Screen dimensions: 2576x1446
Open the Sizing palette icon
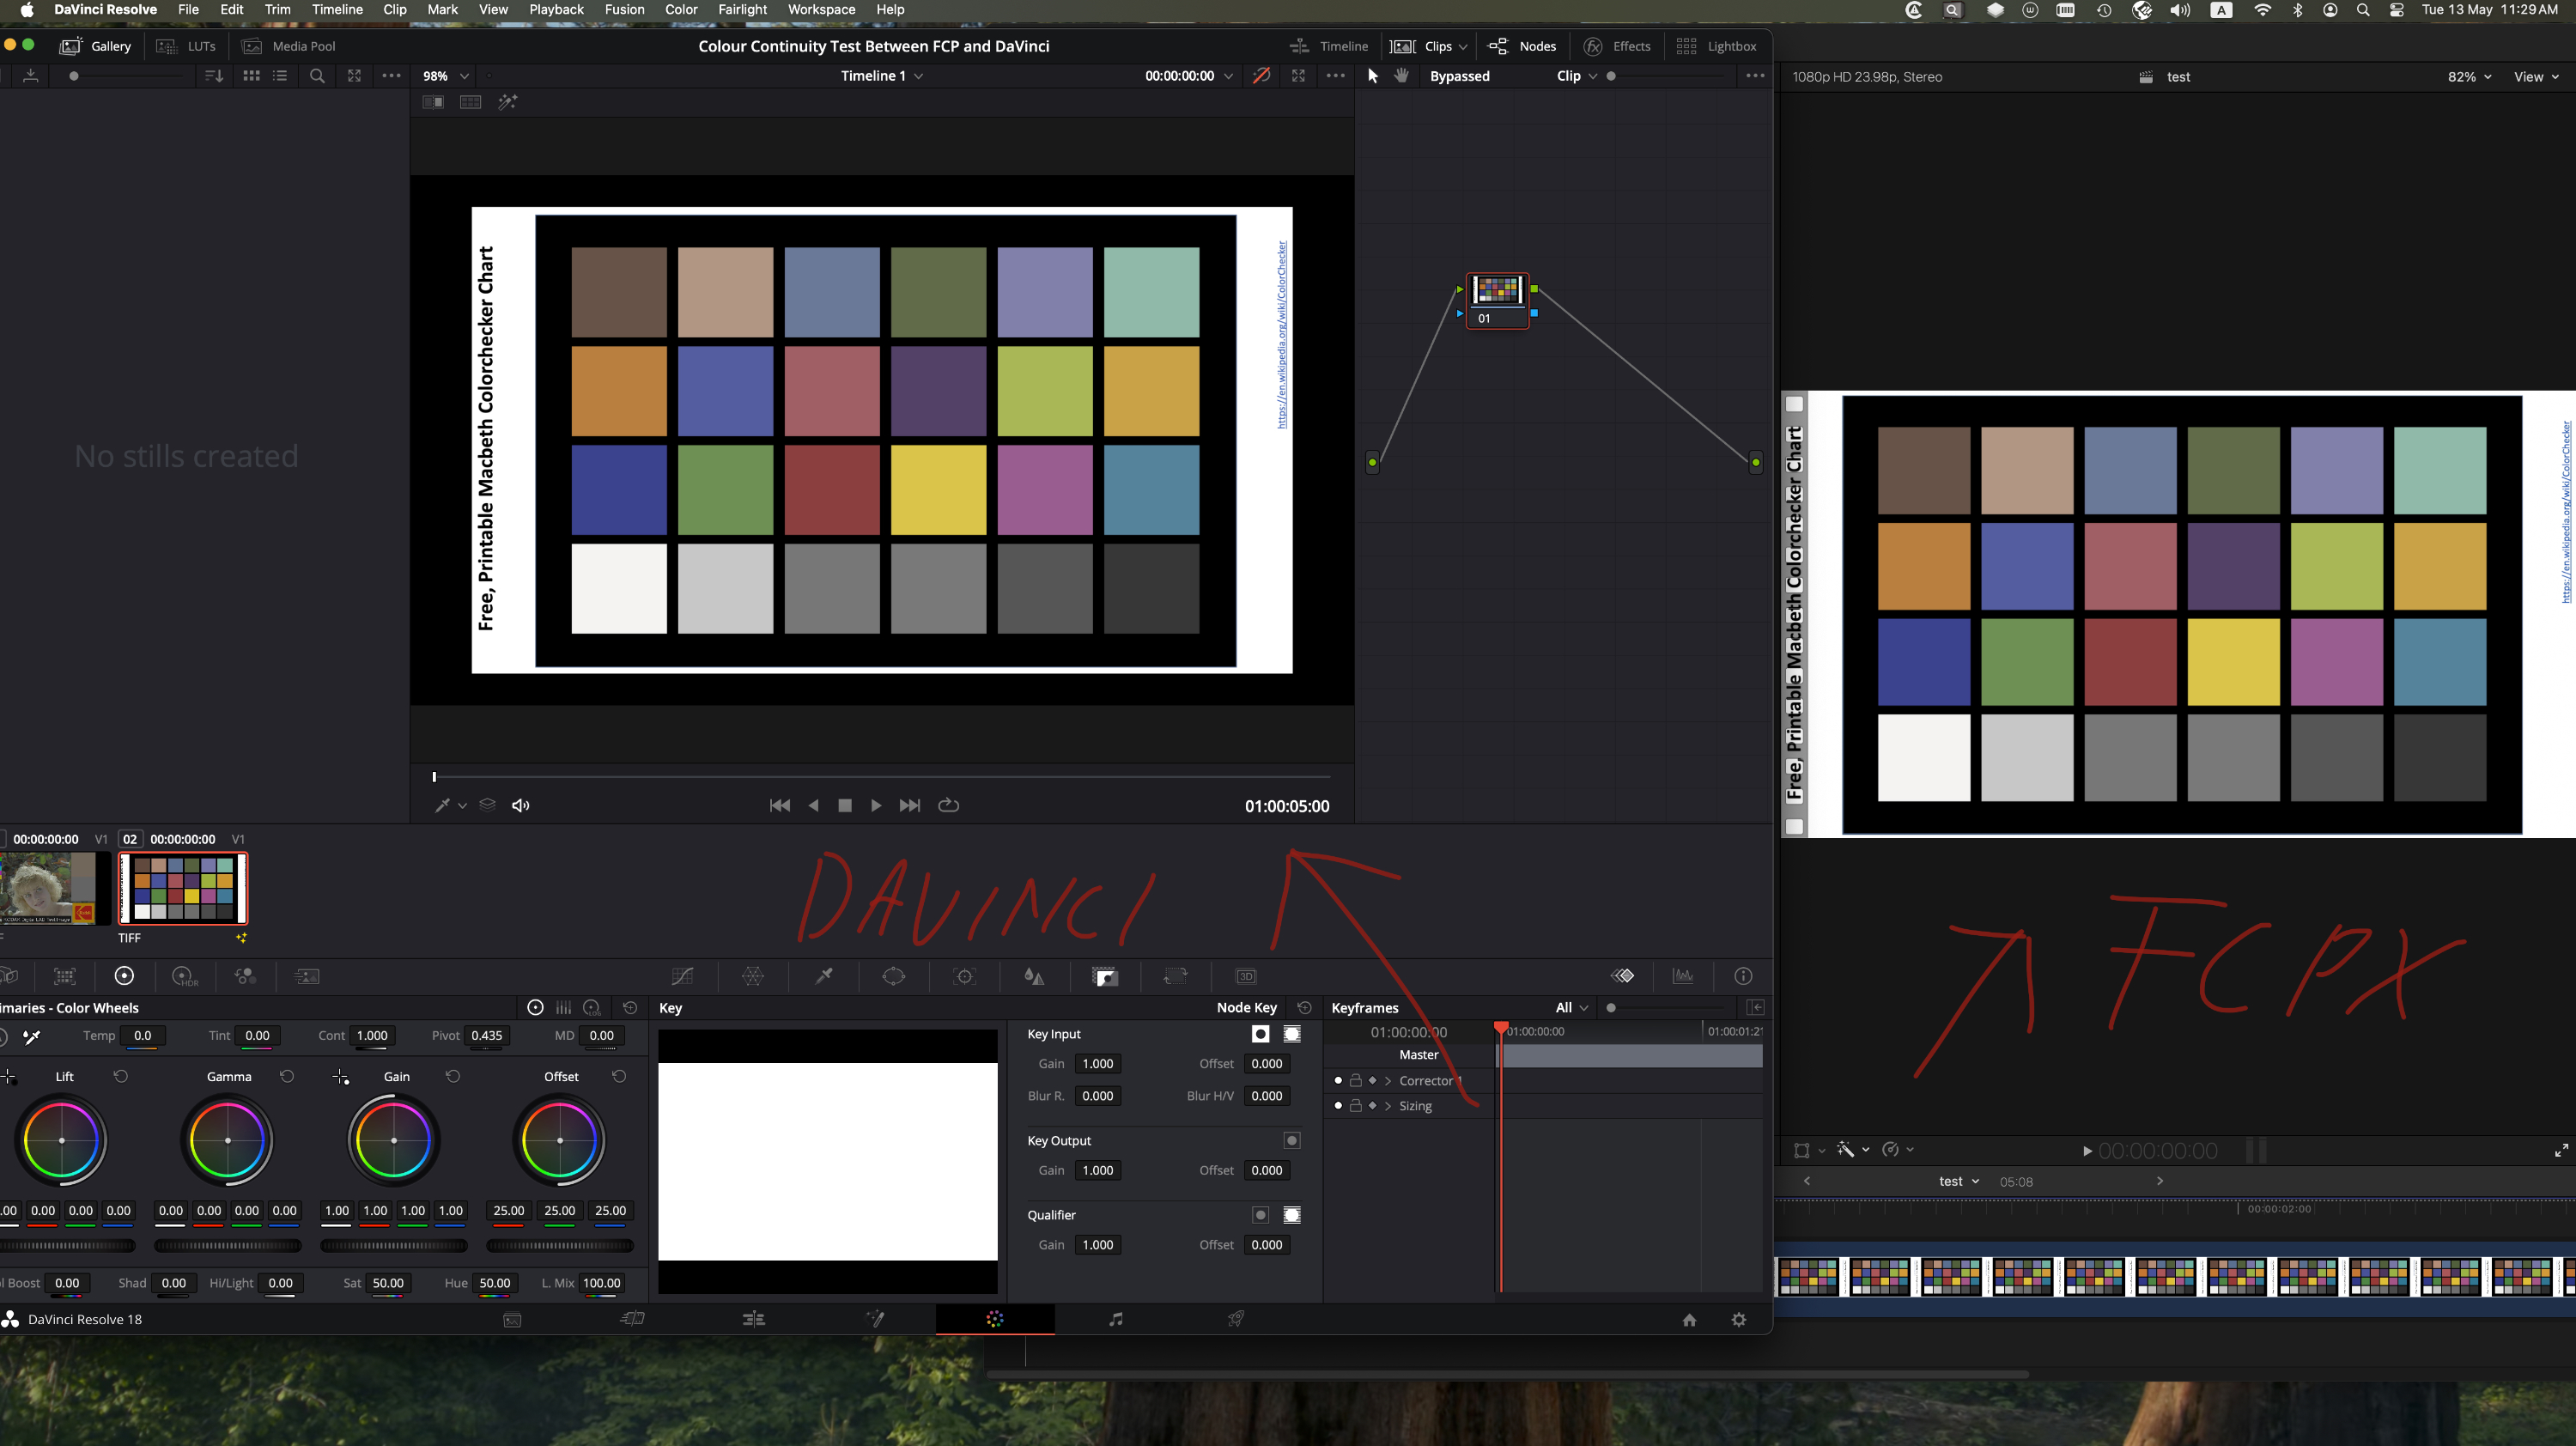(x=1176, y=976)
